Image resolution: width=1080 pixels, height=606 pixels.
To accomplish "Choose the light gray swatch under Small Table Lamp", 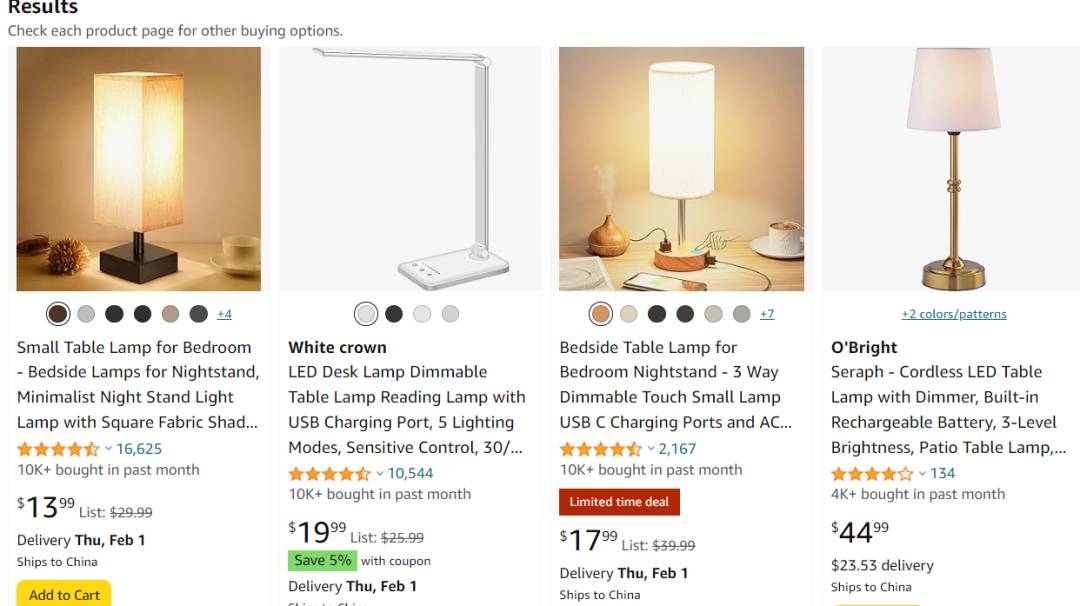I will tap(86, 314).
